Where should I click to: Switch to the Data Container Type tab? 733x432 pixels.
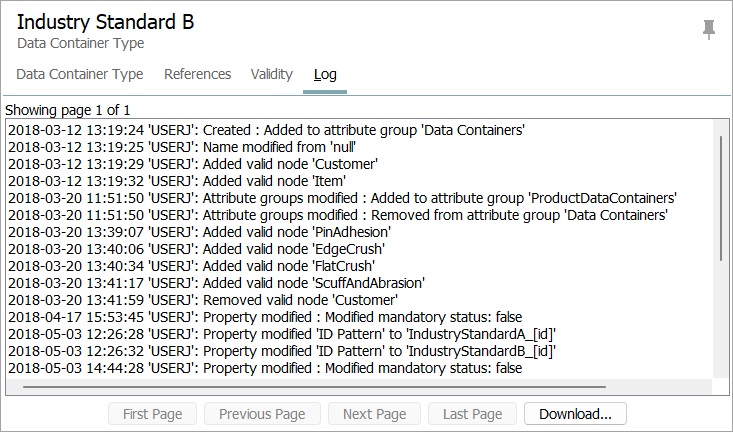click(x=80, y=74)
